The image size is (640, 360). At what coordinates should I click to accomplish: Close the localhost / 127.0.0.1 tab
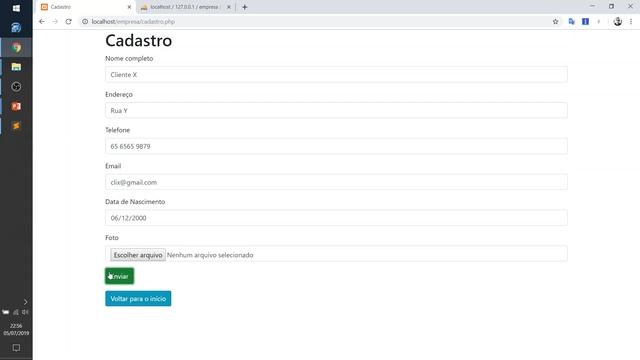click(229, 7)
